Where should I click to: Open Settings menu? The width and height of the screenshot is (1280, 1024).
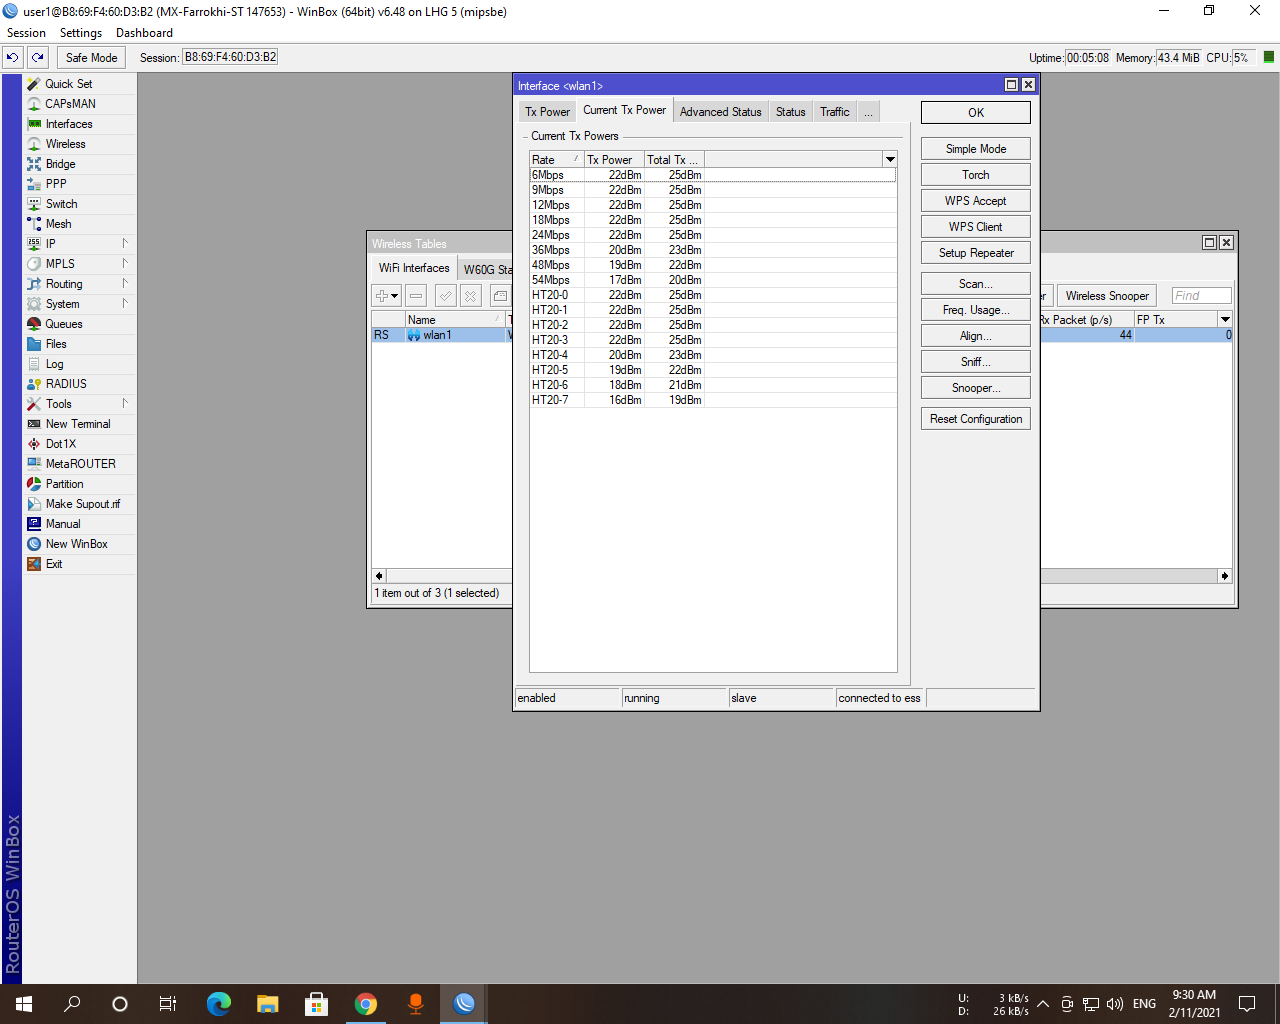(81, 33)
